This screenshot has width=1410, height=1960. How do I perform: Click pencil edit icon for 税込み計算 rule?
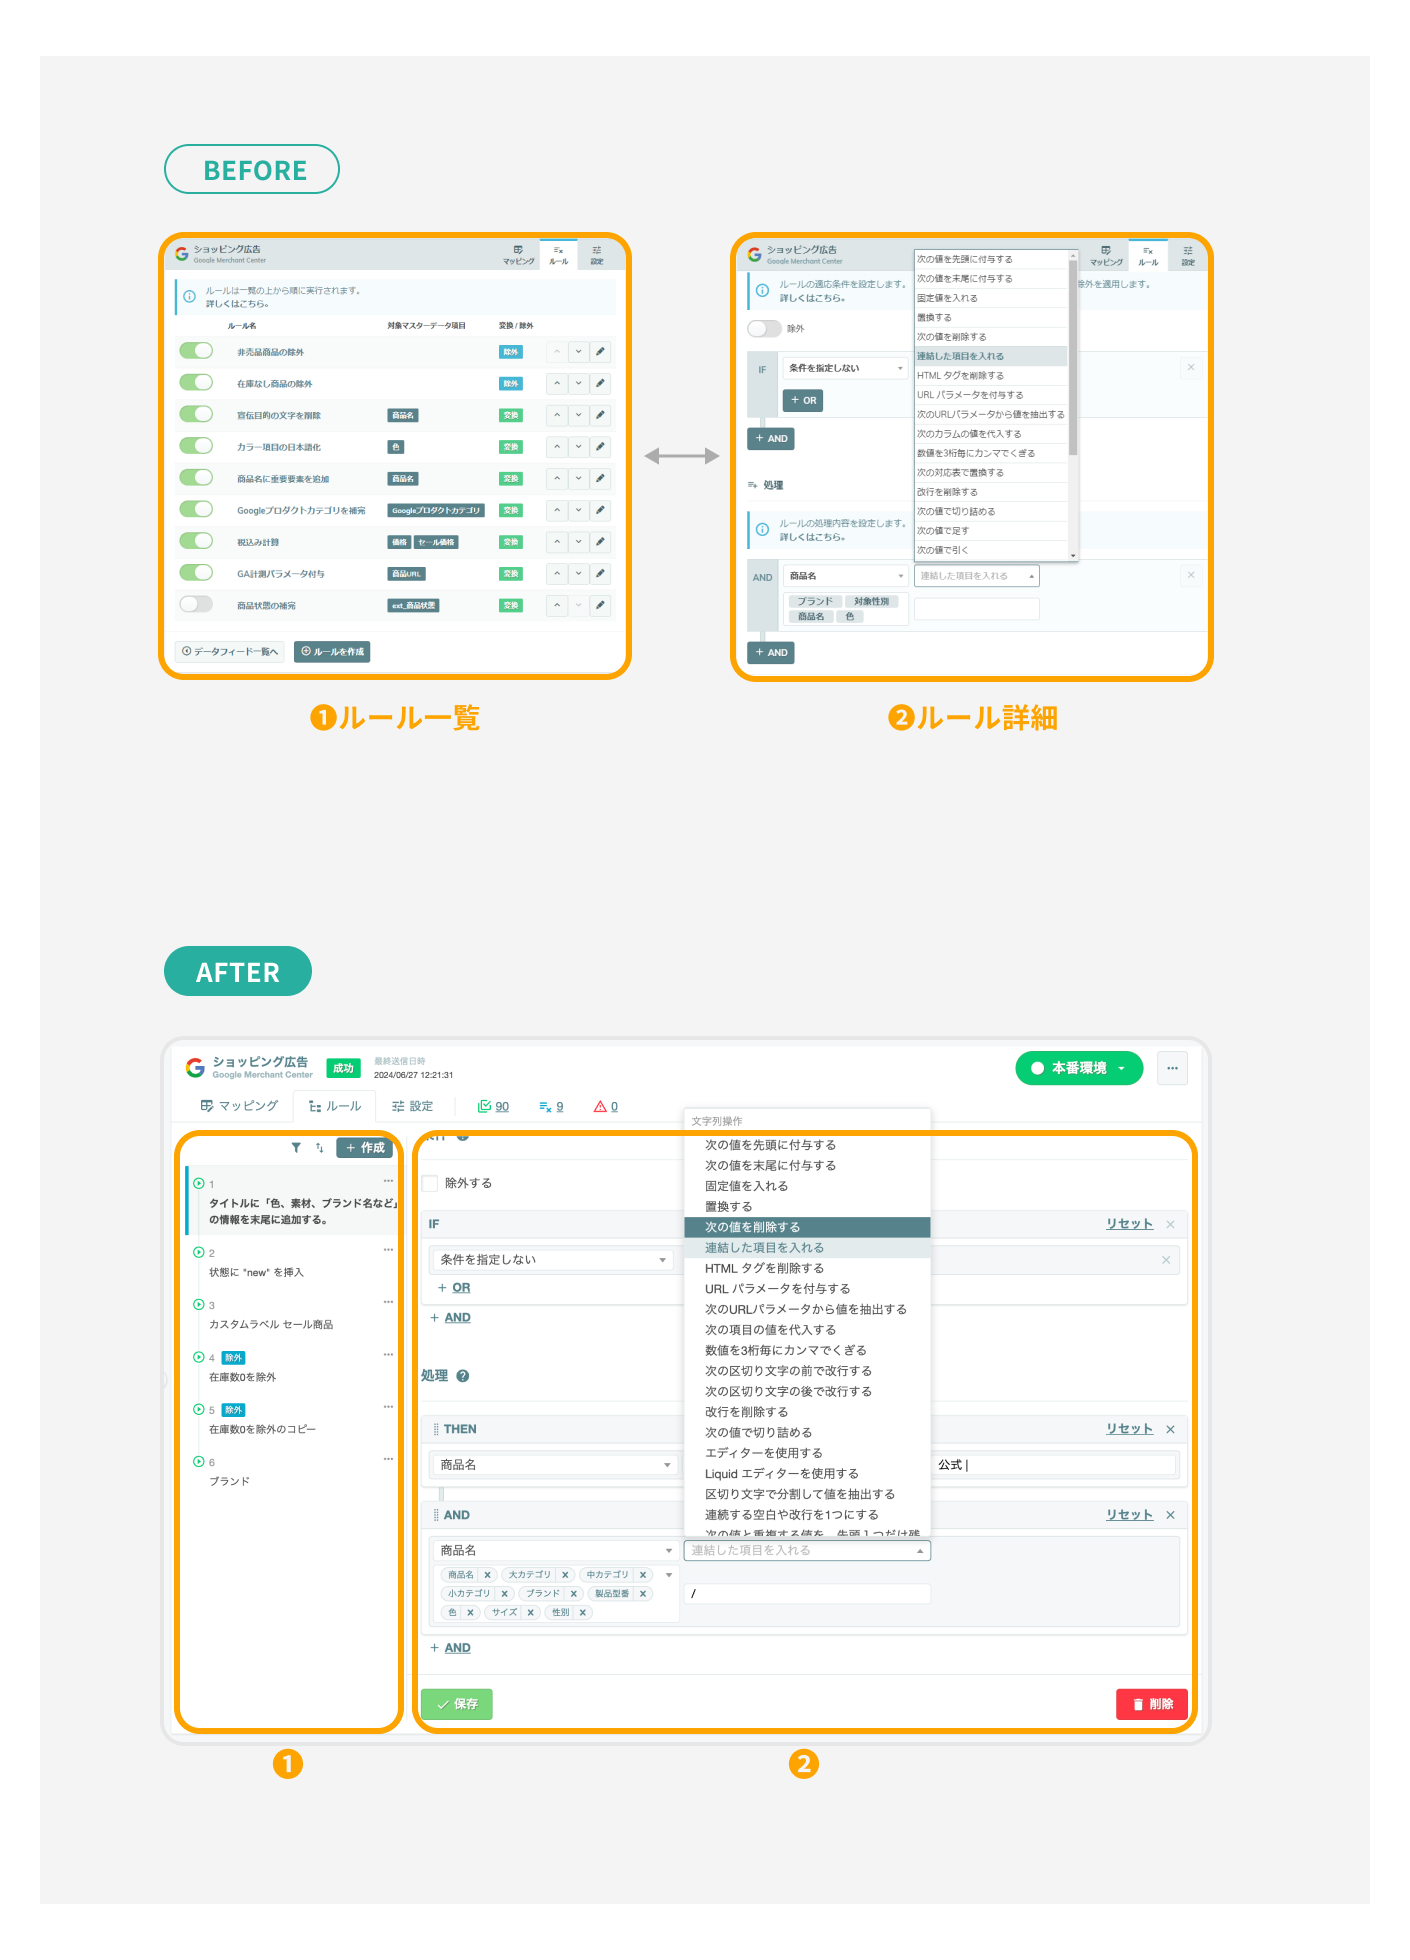coord(600,542)
